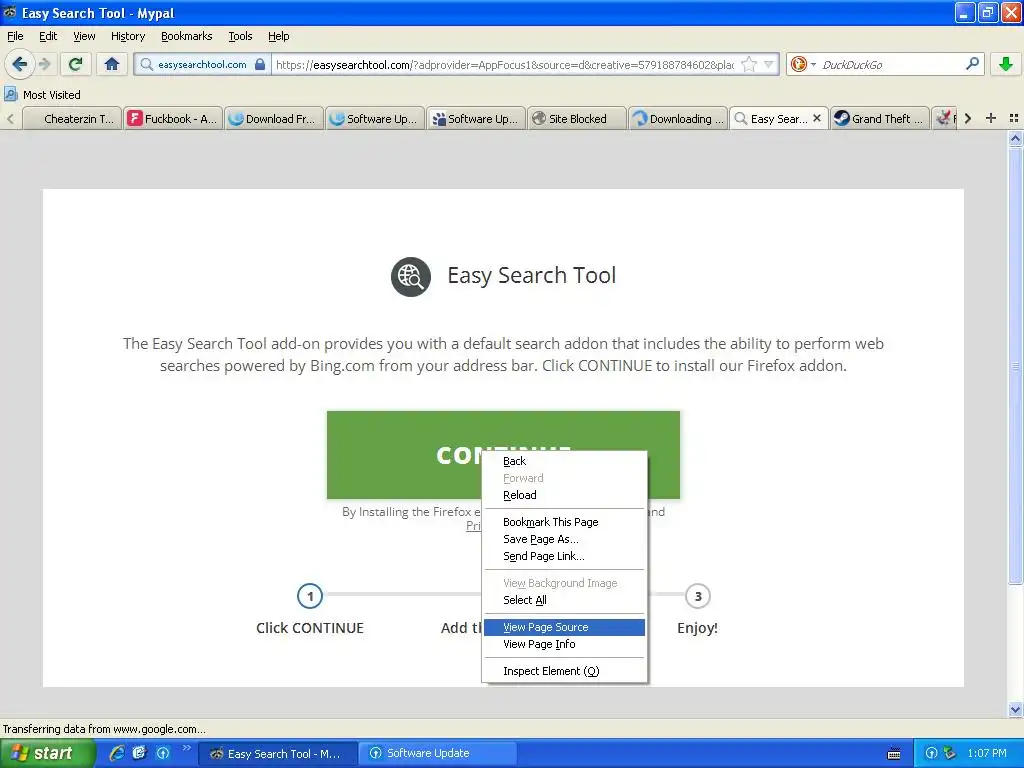Click the second Quick Launch browser icon

pos(140,753)
